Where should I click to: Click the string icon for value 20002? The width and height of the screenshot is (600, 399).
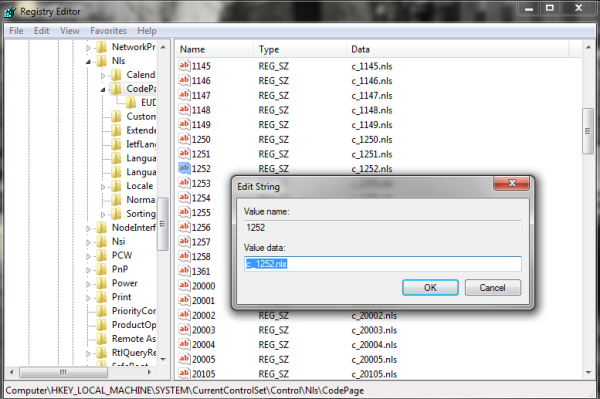pyautogui.click(x=184, y=315)
